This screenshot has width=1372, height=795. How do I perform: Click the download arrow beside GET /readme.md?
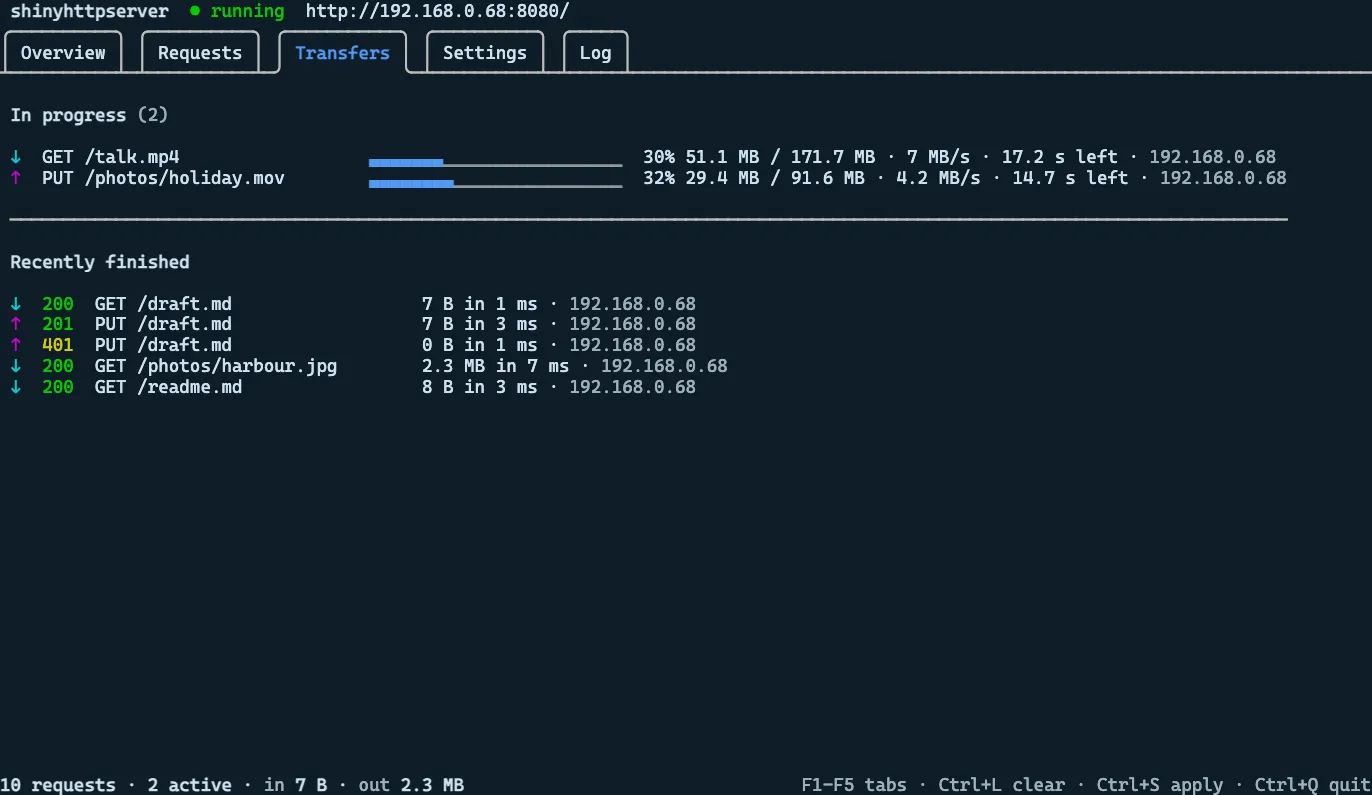pos(15,387)
